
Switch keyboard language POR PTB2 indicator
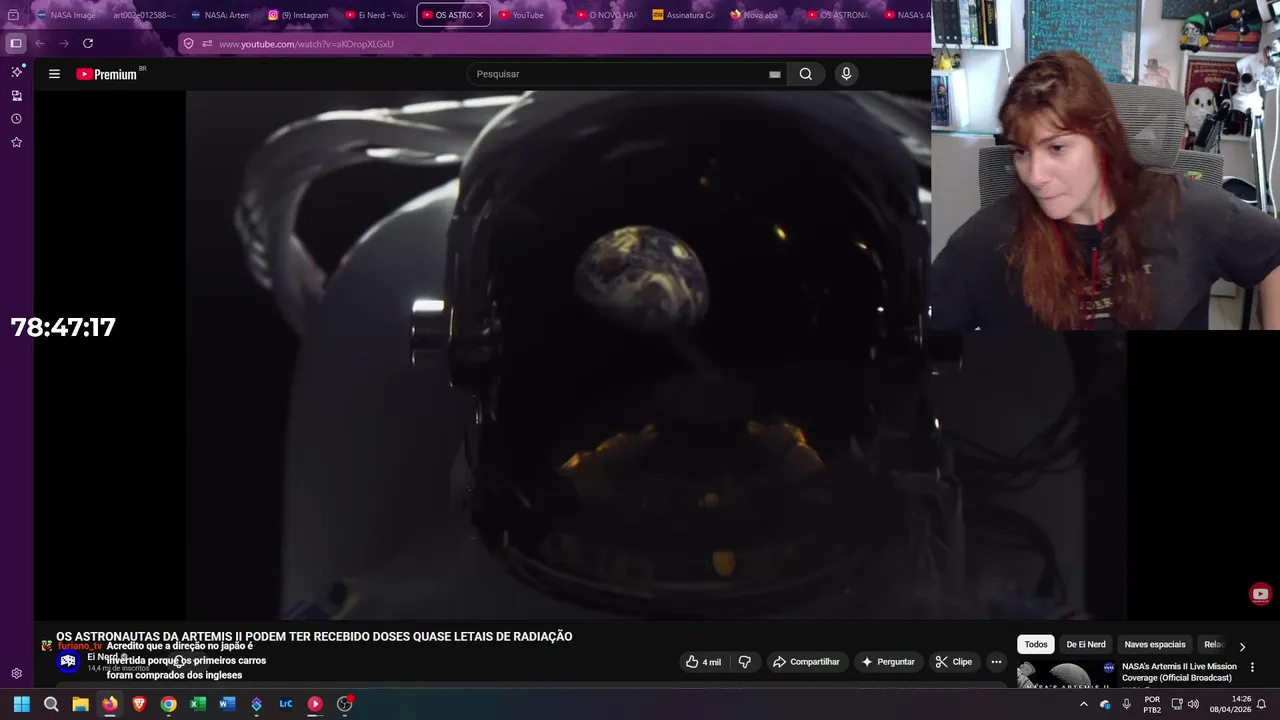point(1152,704)
